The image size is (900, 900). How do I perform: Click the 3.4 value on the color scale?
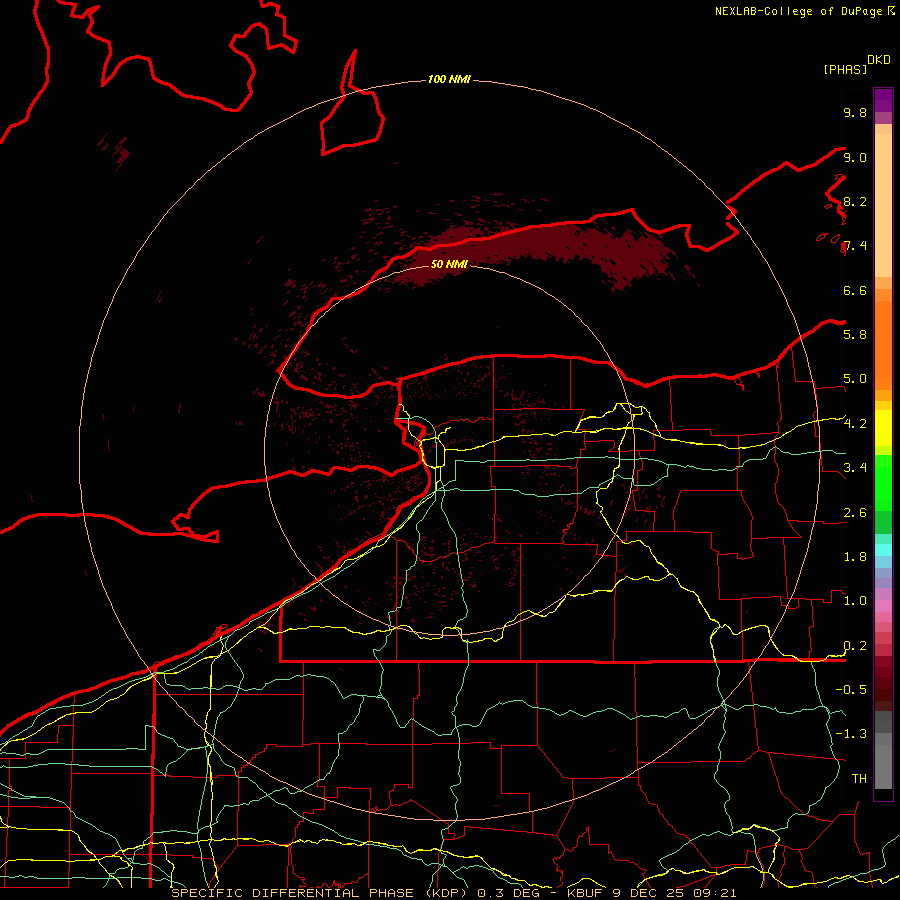855,467
